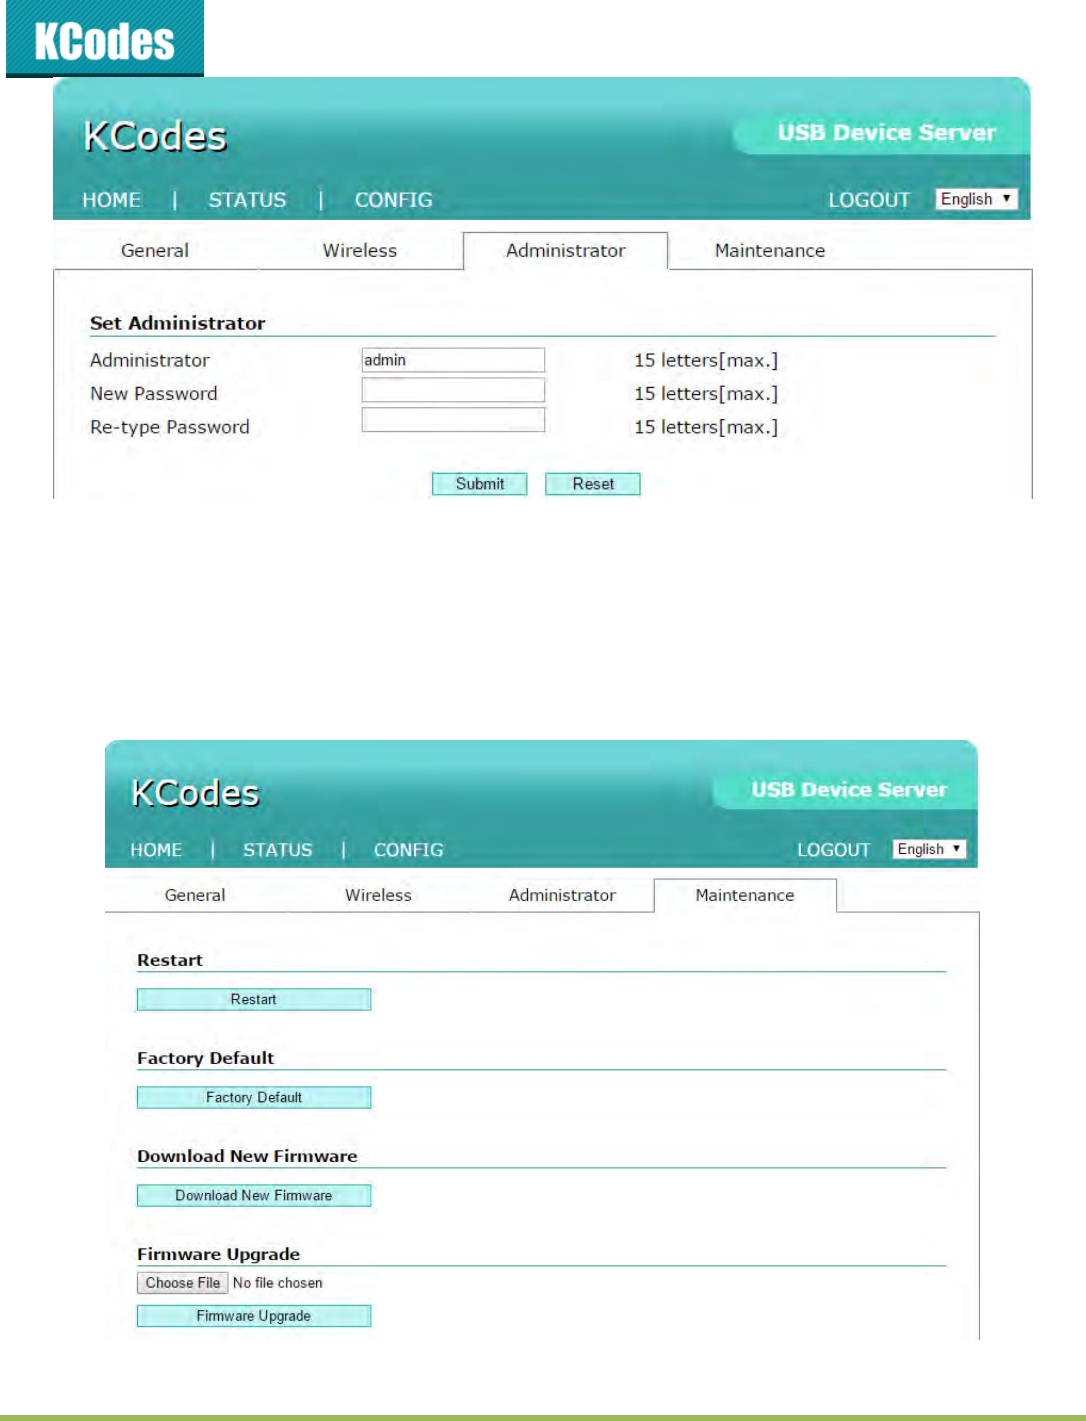Click the Factory Default button

254,1098
